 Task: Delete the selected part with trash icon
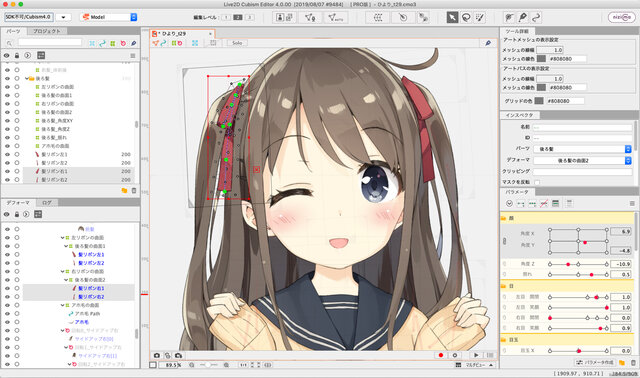tap(134, 190)
